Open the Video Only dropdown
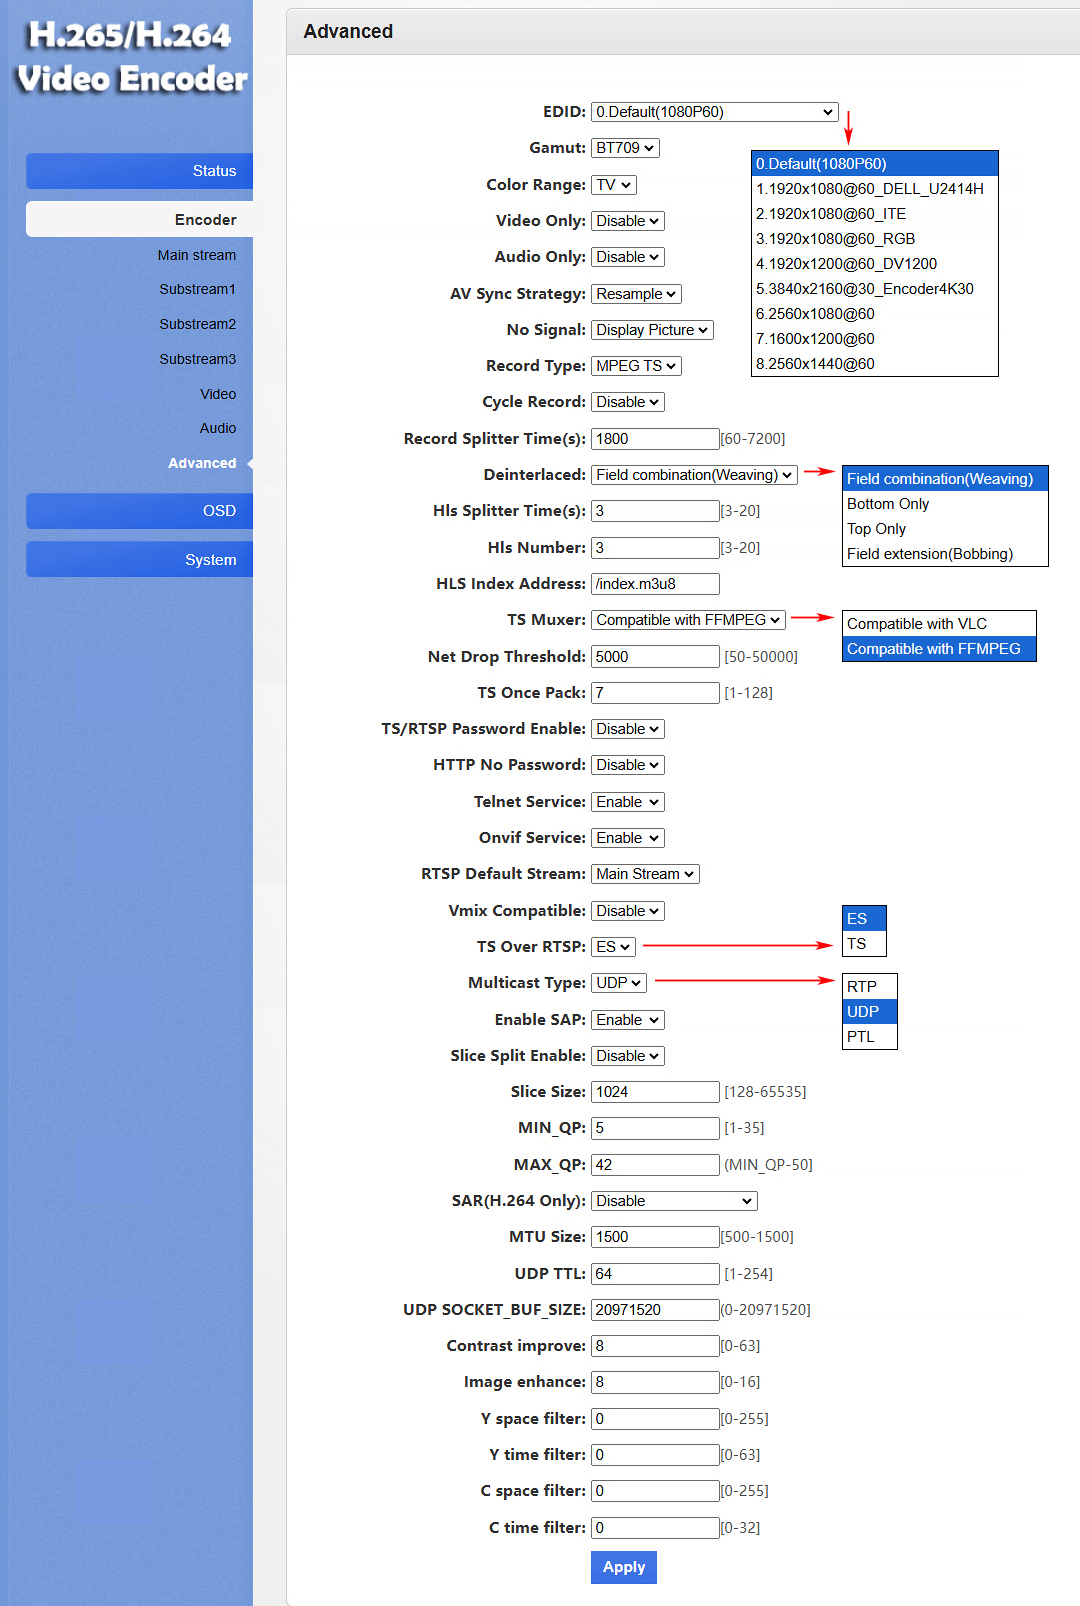The width and height of the screenshot is (1080, 1606). (628, 221)
